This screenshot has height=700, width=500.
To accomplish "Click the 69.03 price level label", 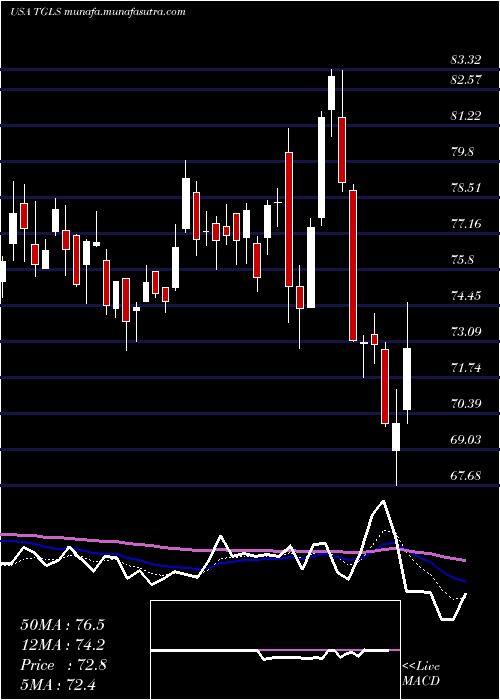I will (x=466, y=440).
